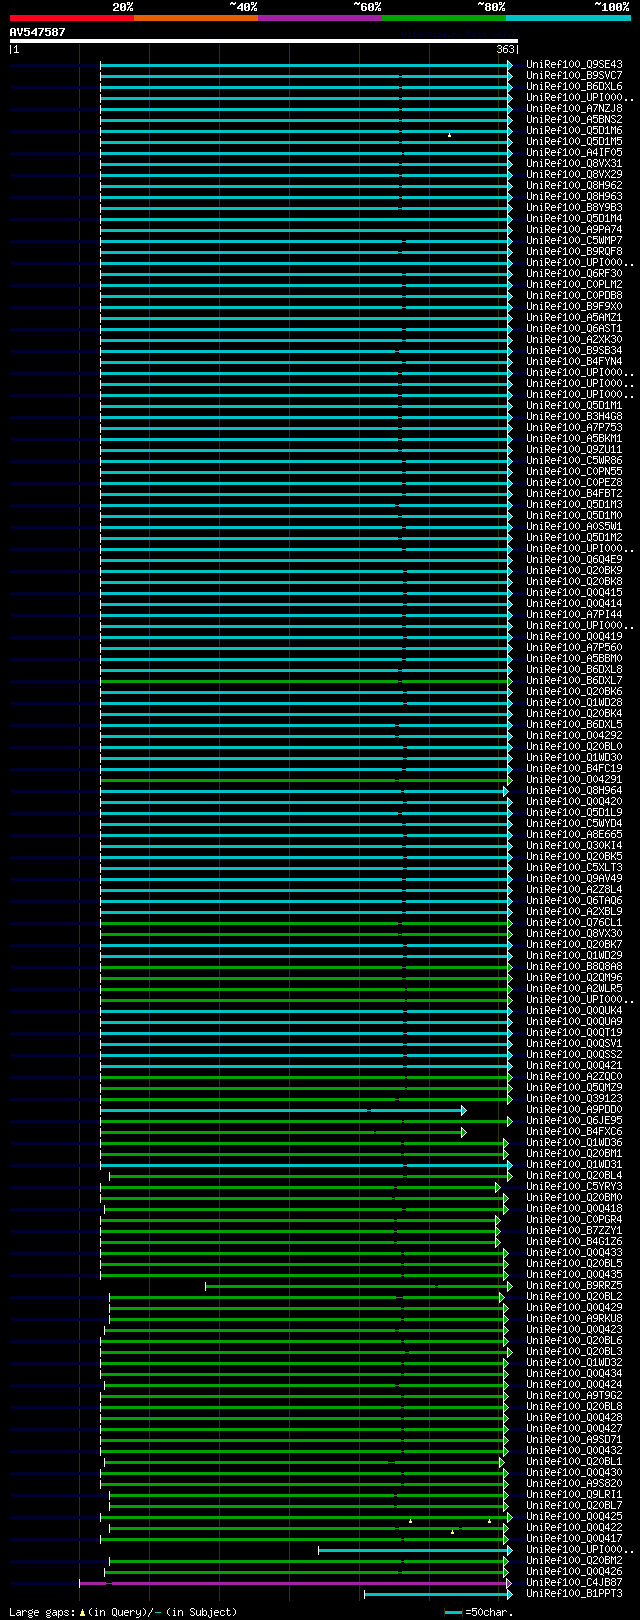Select the UniRef100_C5YRY3 label

pos(574,1187)
